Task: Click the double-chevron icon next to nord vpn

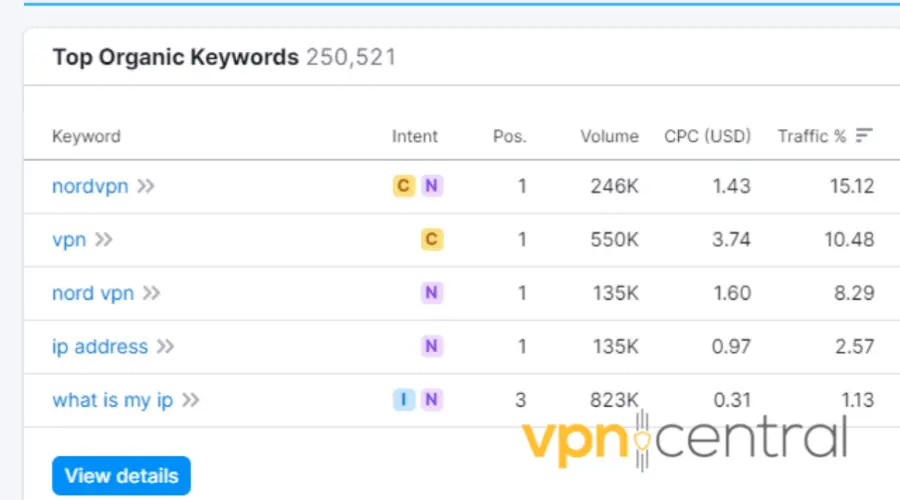Action: click(151, 293)
